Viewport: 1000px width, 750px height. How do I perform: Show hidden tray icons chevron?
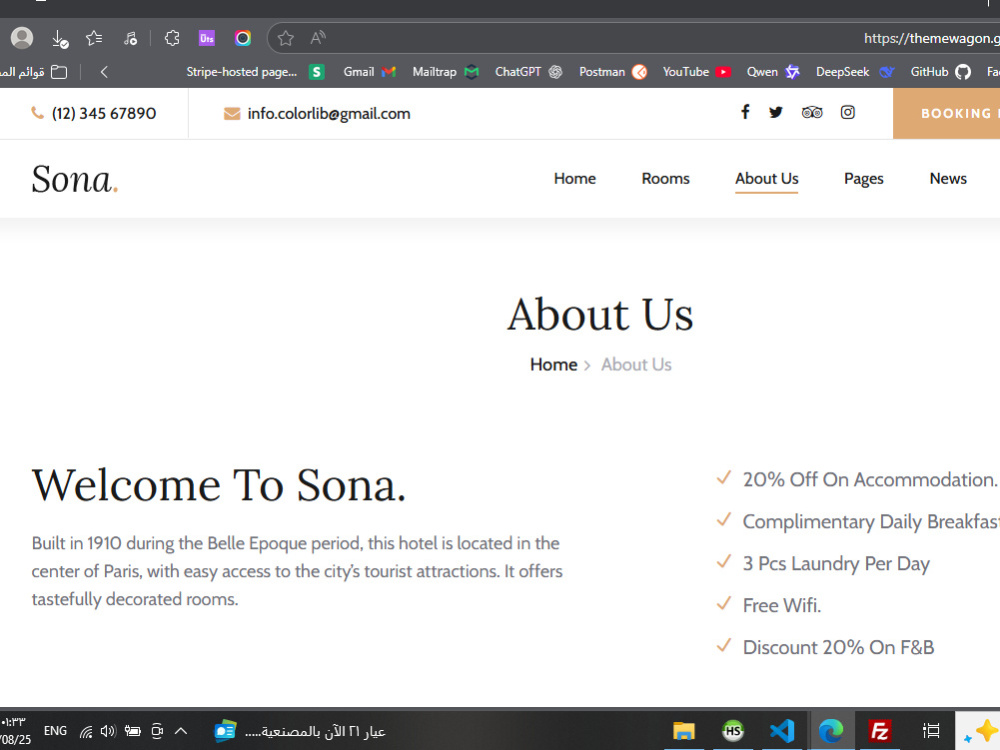tap(181, 731)
